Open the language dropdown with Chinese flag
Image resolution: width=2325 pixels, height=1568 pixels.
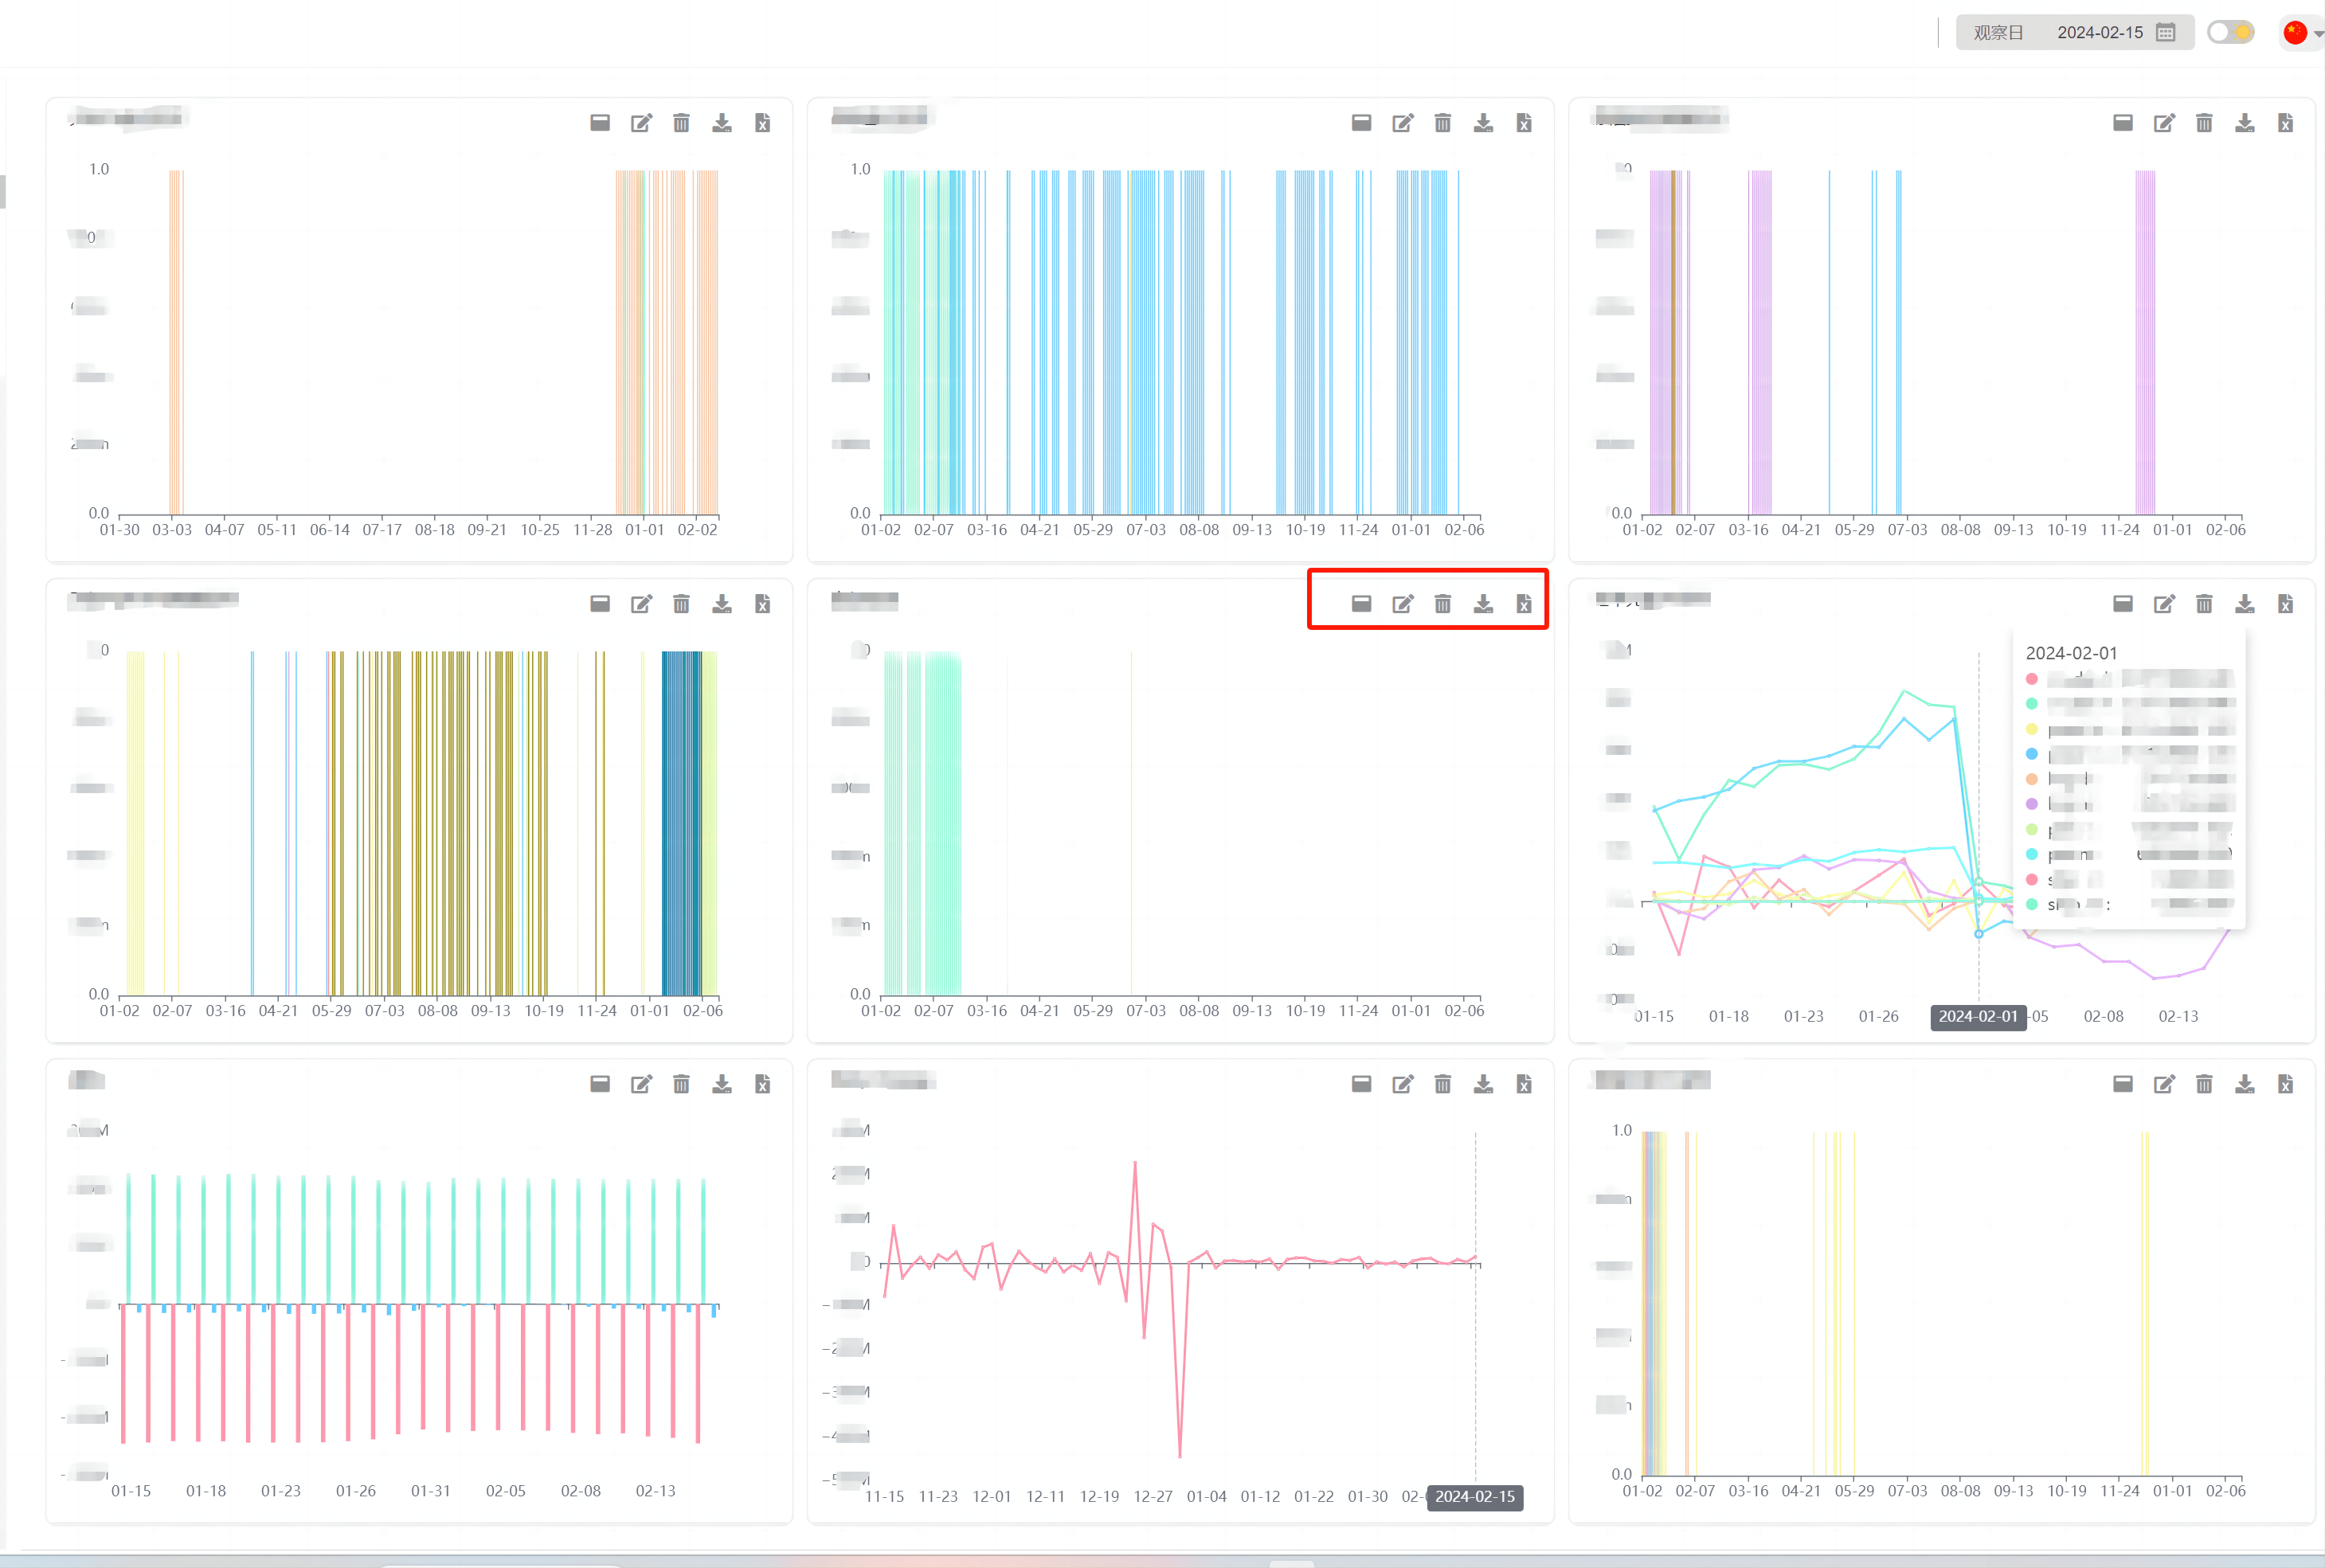[2303, 32]
